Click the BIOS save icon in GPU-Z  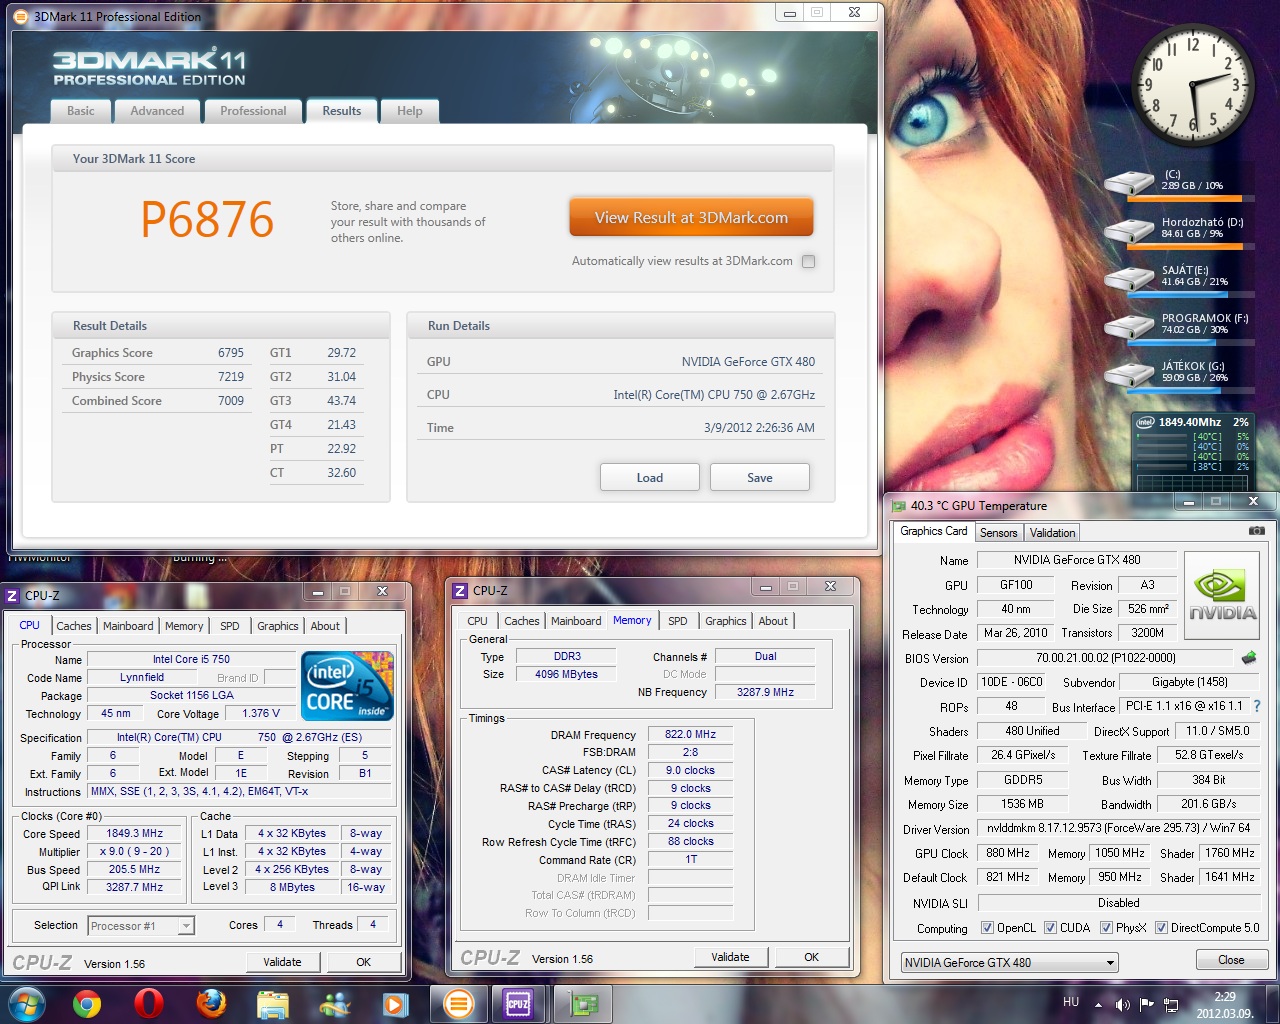(1249, 658)
